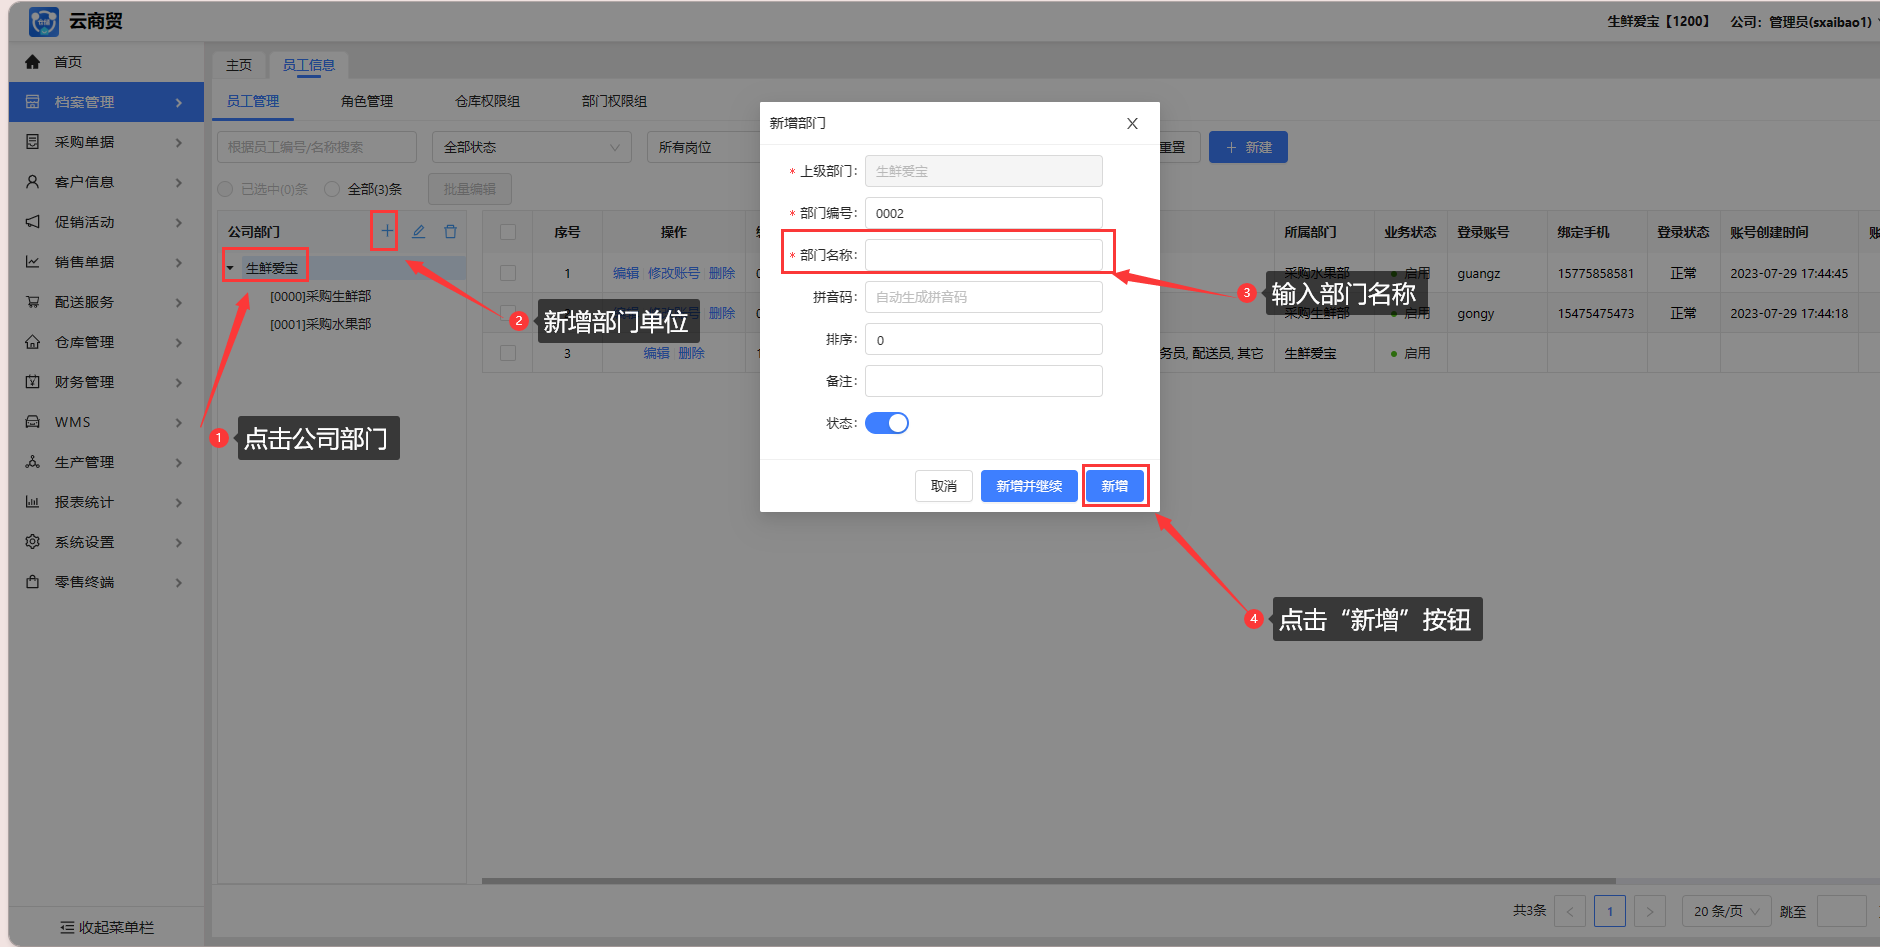Open the 全部状态 dropdown

(532, 147)
